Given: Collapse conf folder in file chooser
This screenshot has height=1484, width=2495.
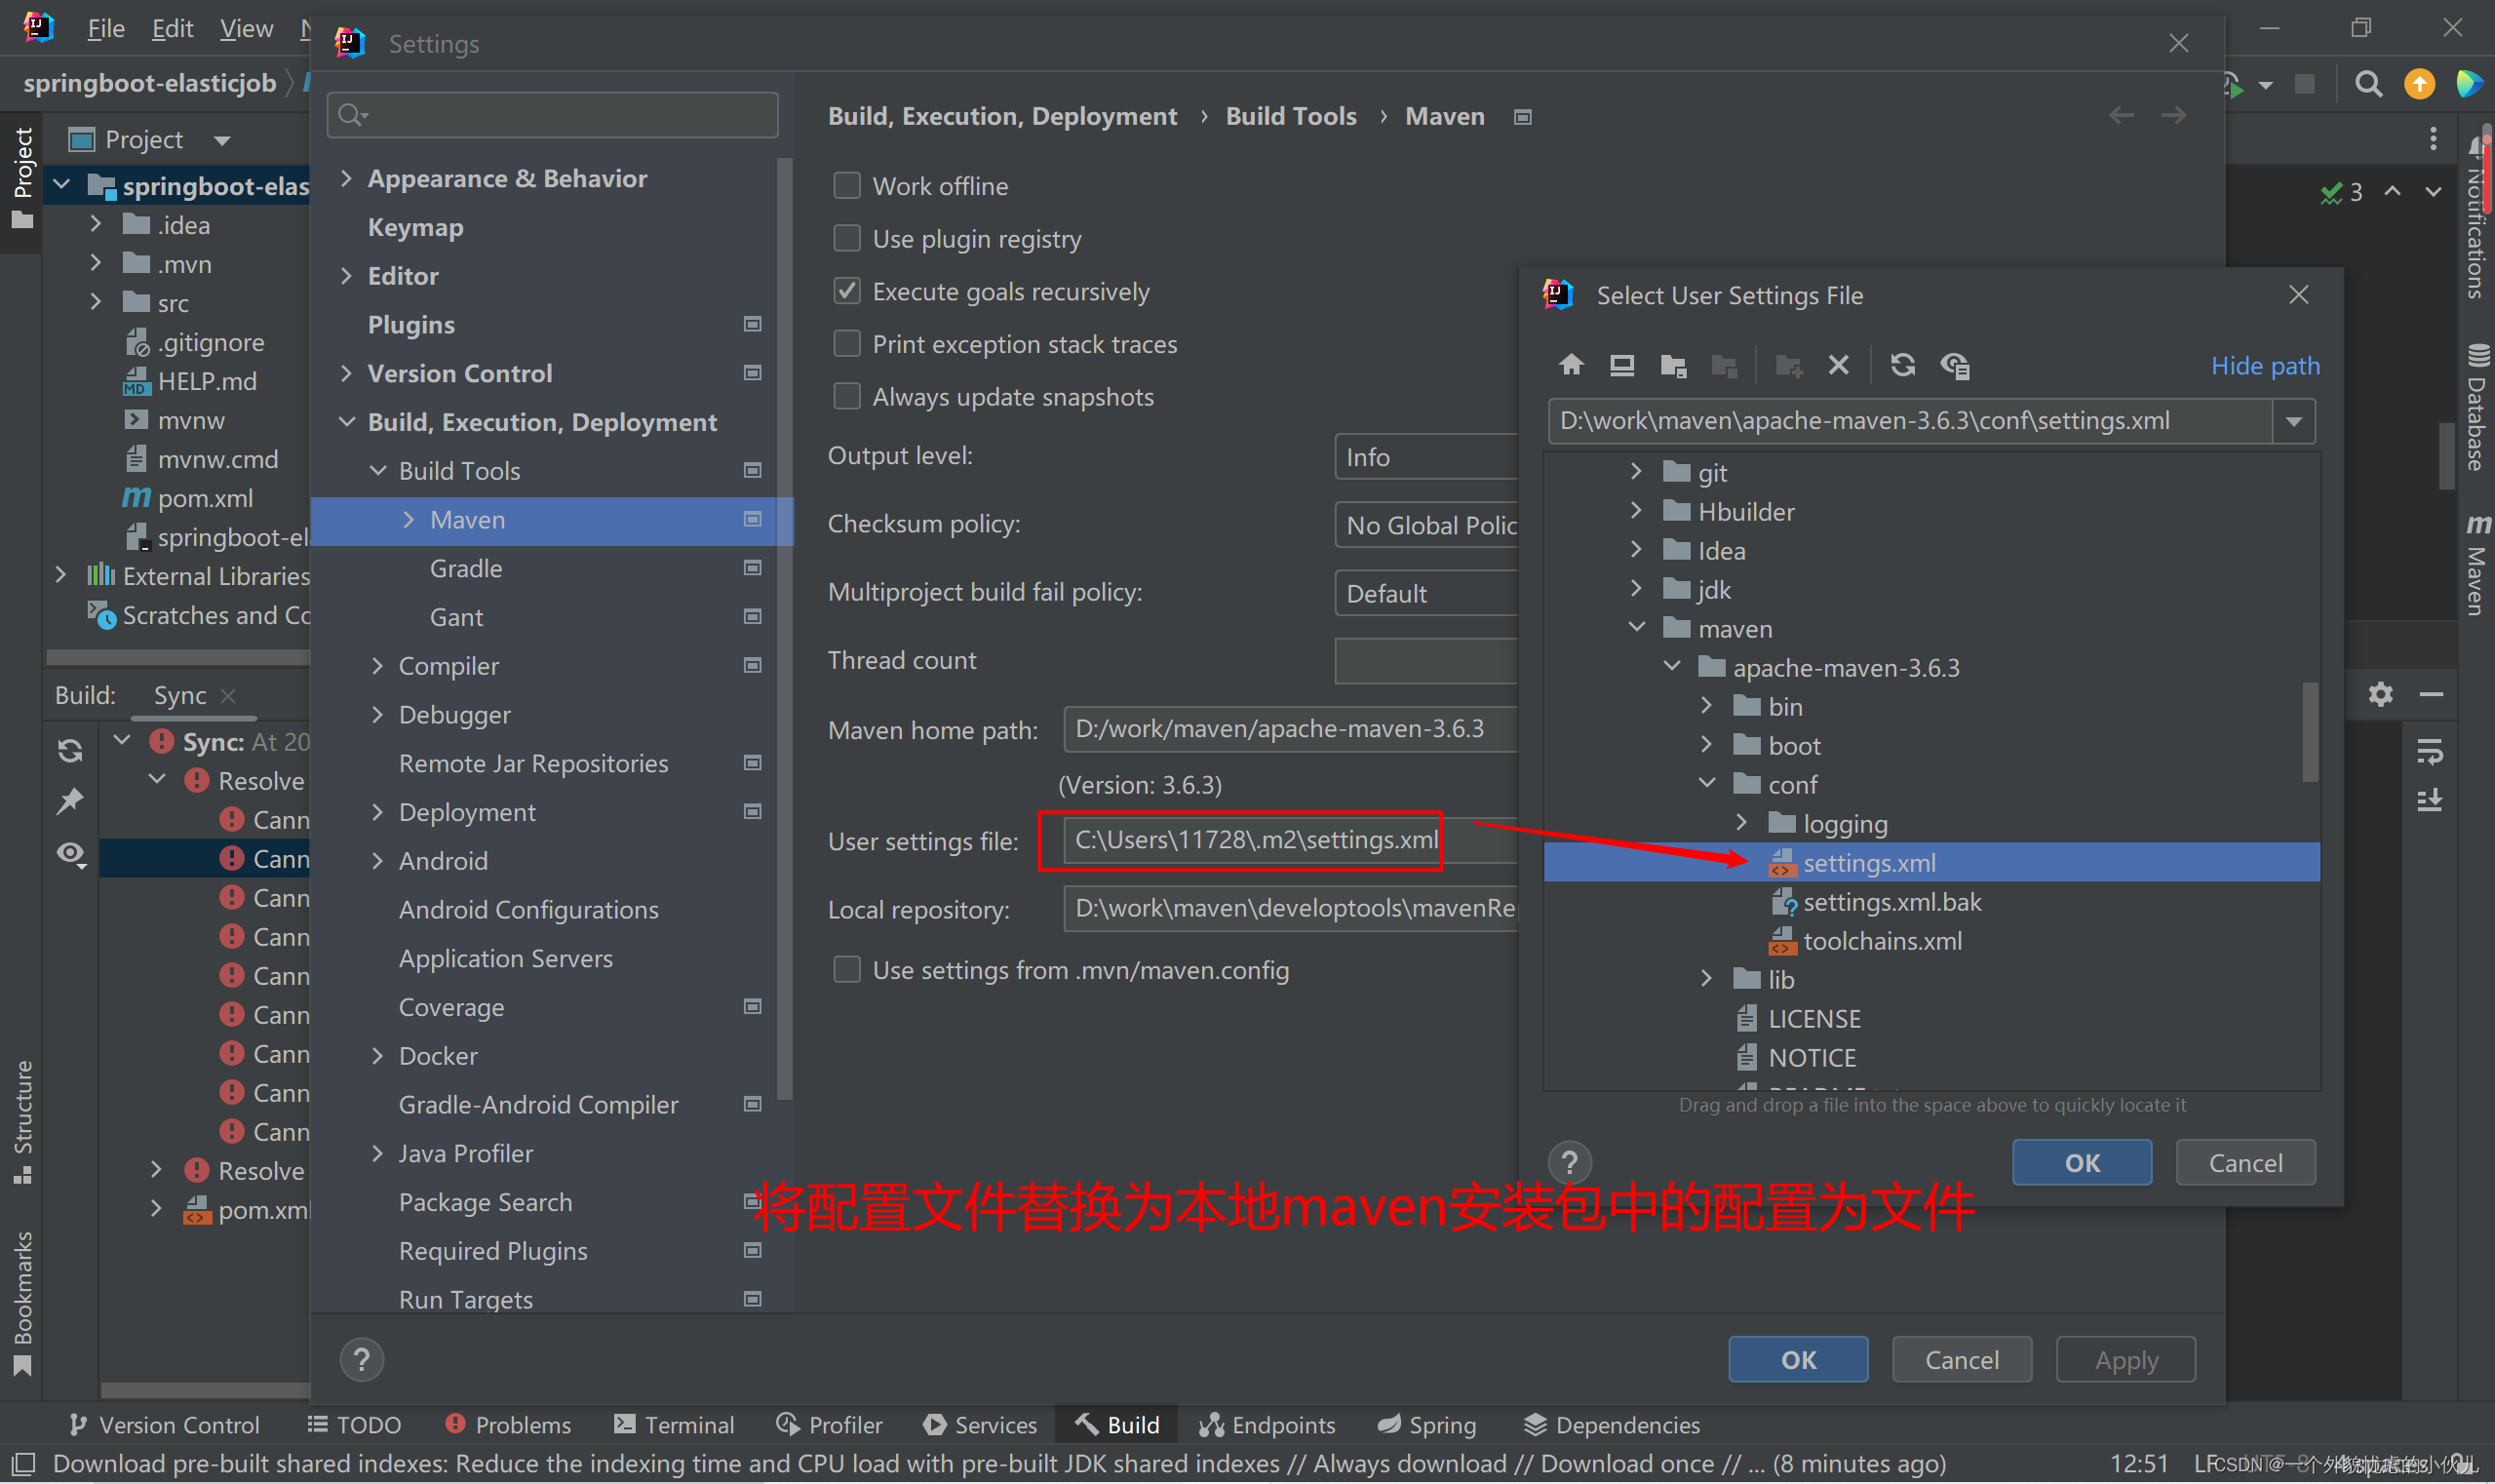Looking at the screenshot, I should coord(1707,784).
